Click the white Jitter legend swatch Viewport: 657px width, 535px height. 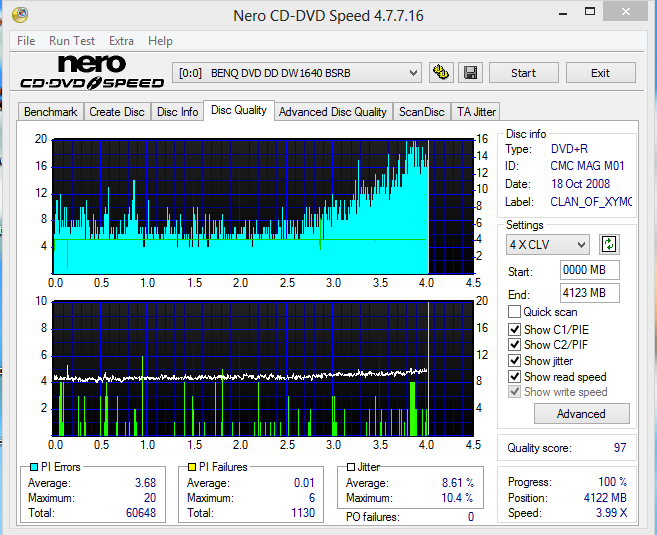(351, 467)
